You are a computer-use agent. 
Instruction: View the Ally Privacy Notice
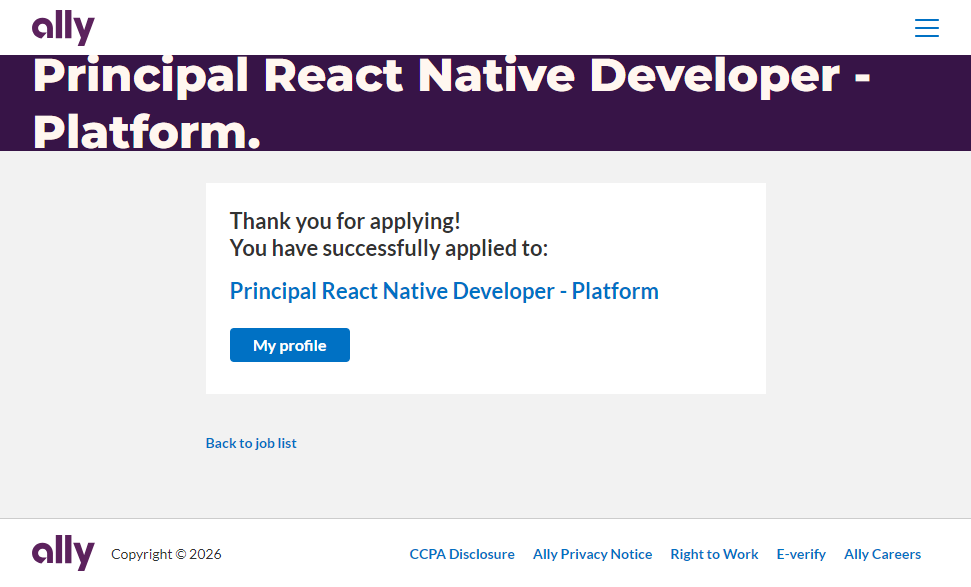[592, 554]
